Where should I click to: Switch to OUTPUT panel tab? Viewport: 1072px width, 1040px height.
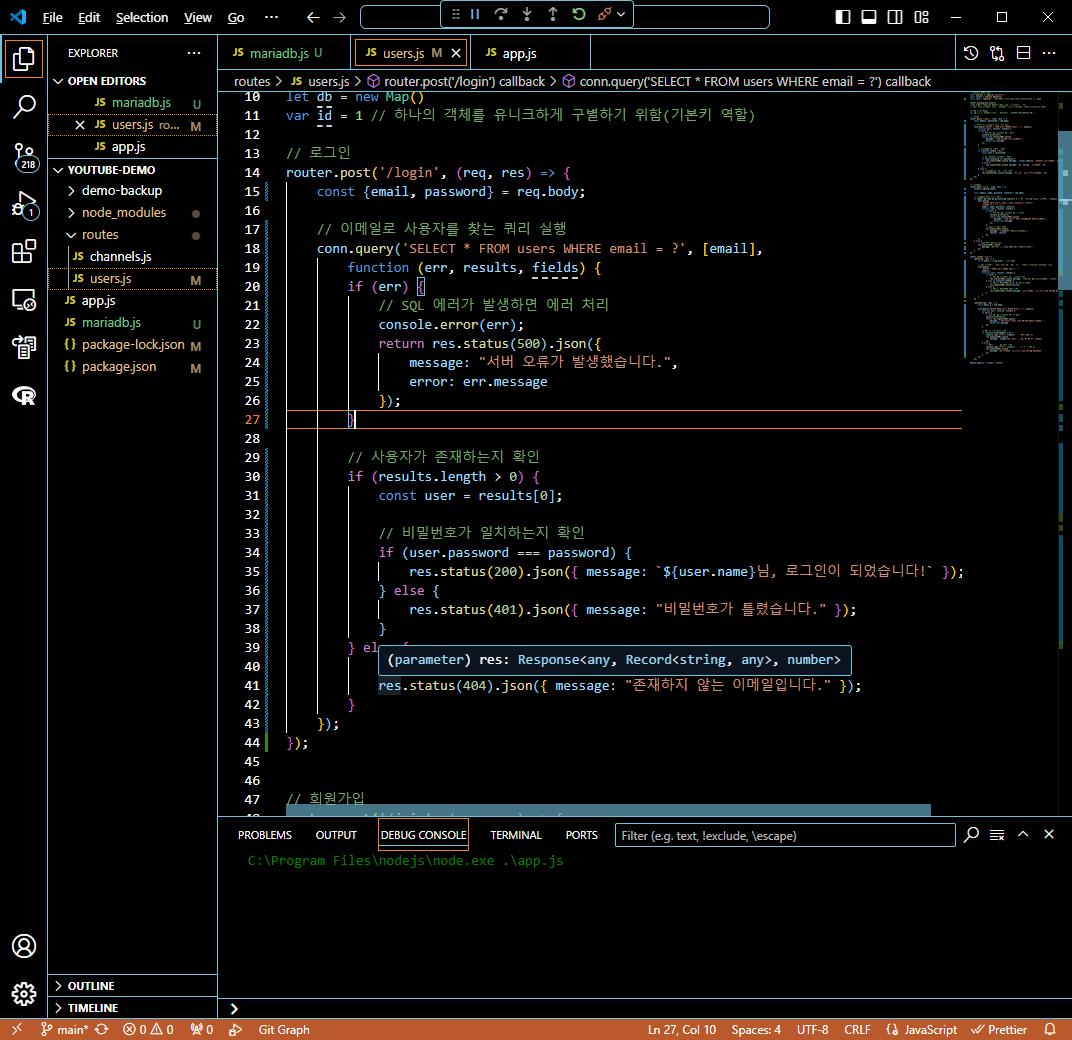click(336, 835)
